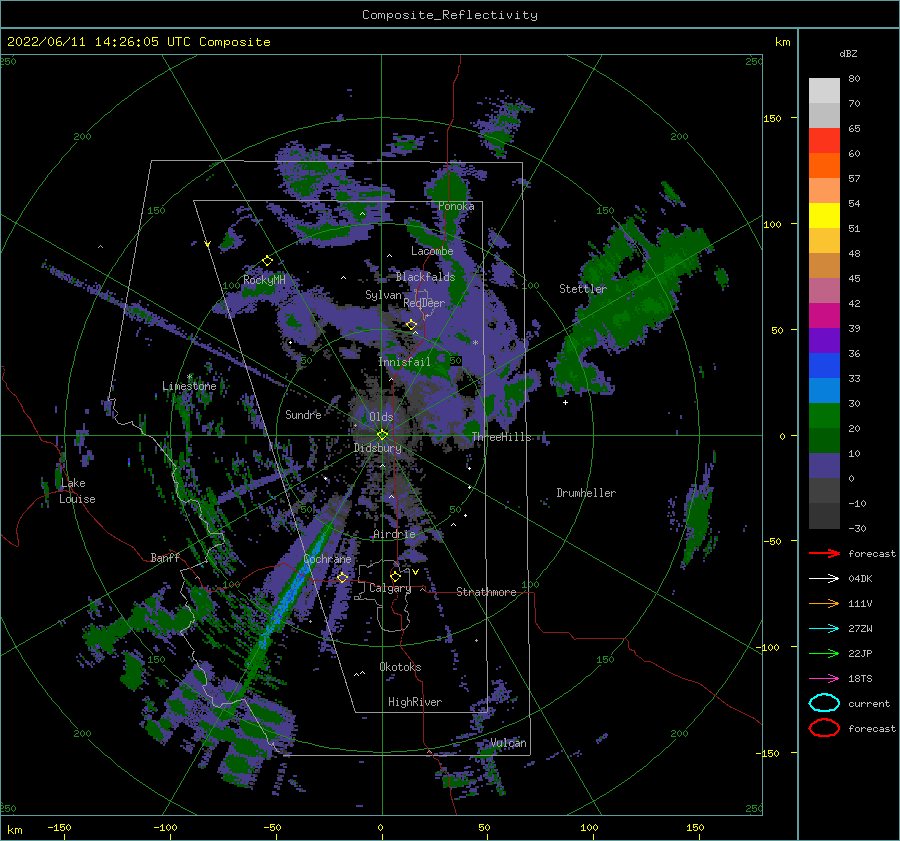This screenshot has width=900, height=841.
Task: Click the Didsbury town label
Action: [378, 448]
